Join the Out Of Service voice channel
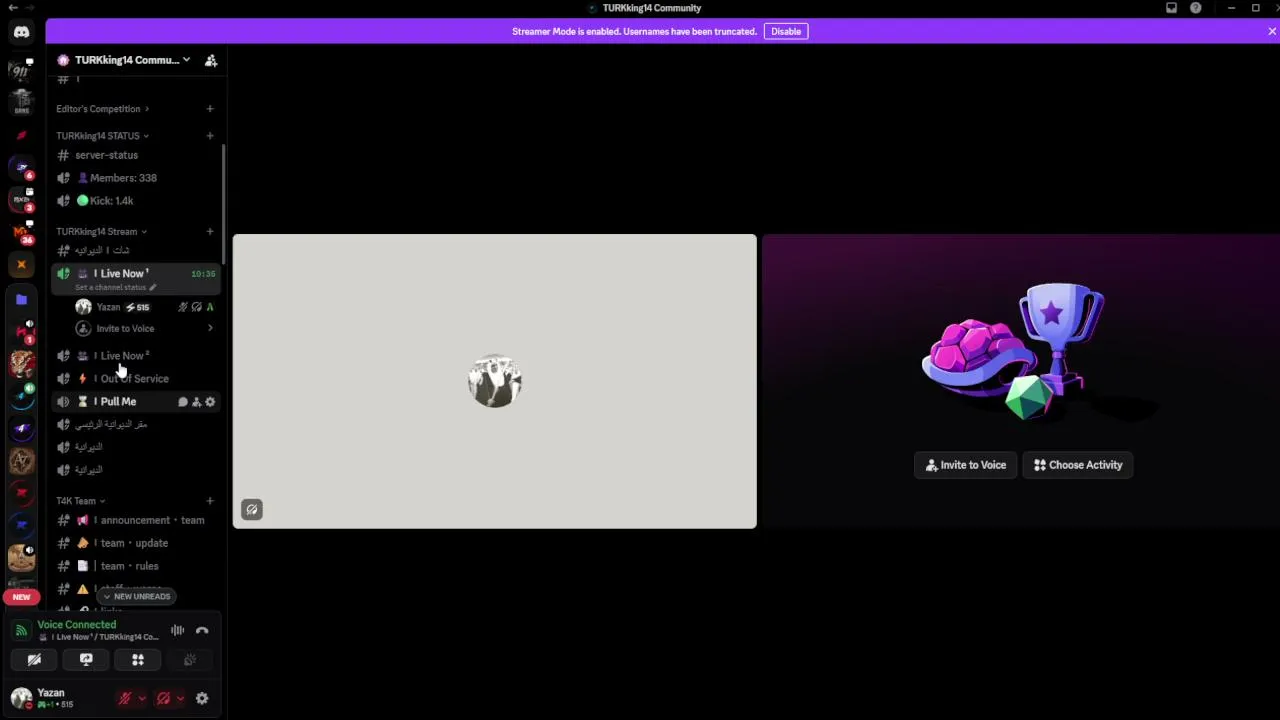 (136, 379)
